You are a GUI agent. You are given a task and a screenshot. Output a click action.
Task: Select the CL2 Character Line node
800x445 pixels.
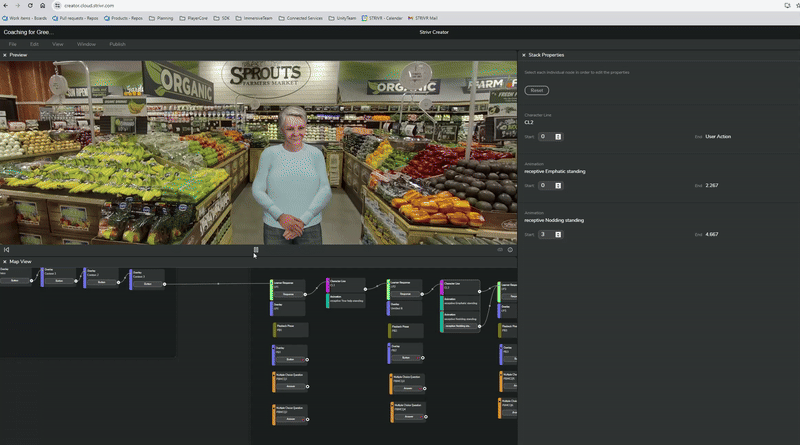(460, 286)
